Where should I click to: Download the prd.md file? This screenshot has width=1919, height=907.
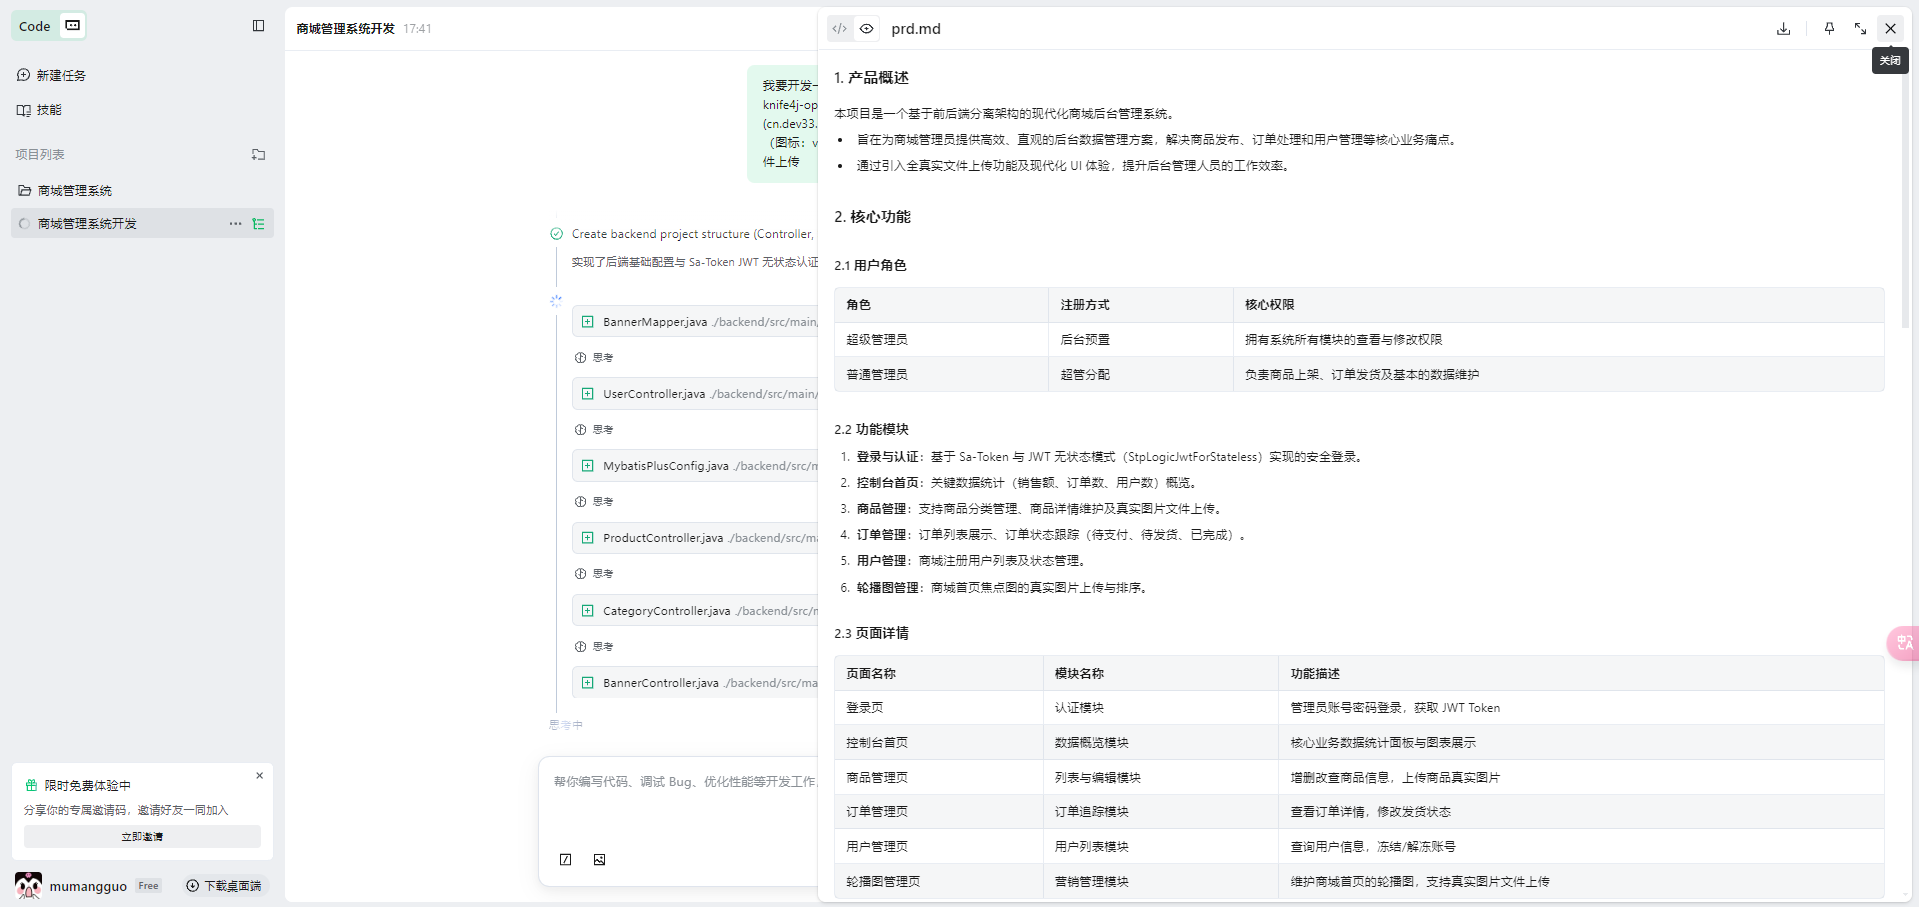click(x=1783, y=29)
